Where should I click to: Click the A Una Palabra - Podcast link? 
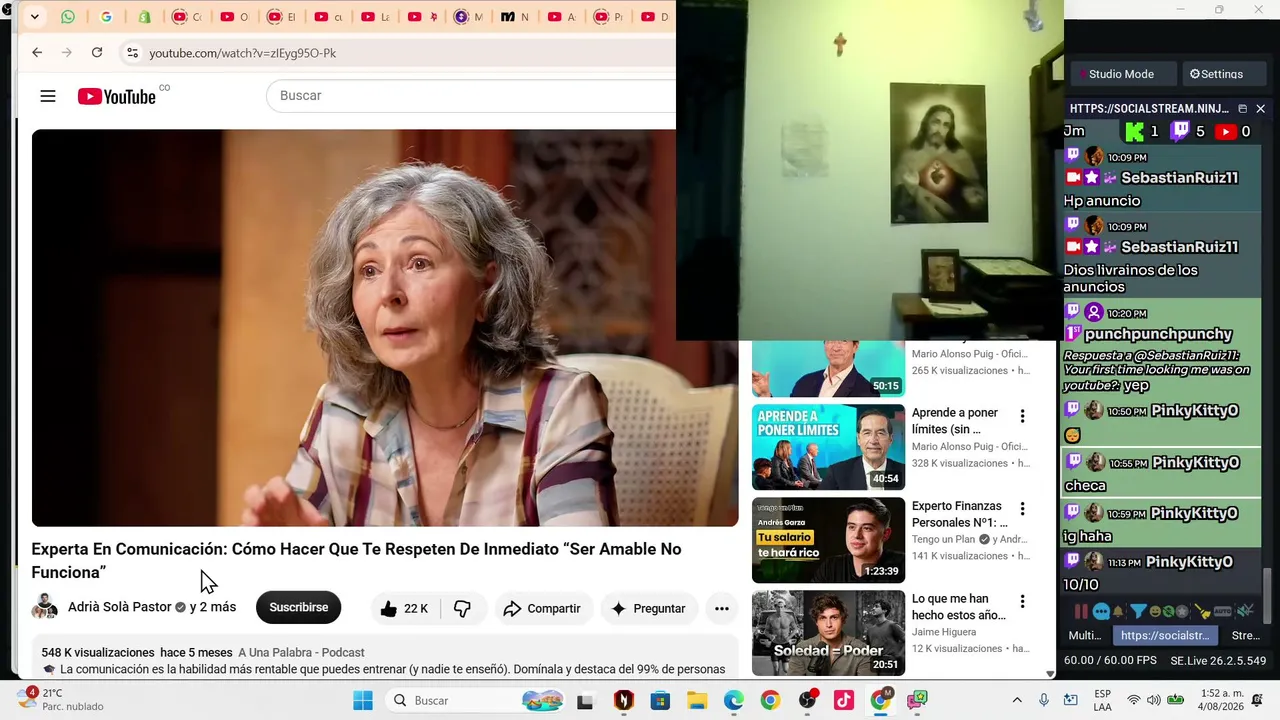301,652
